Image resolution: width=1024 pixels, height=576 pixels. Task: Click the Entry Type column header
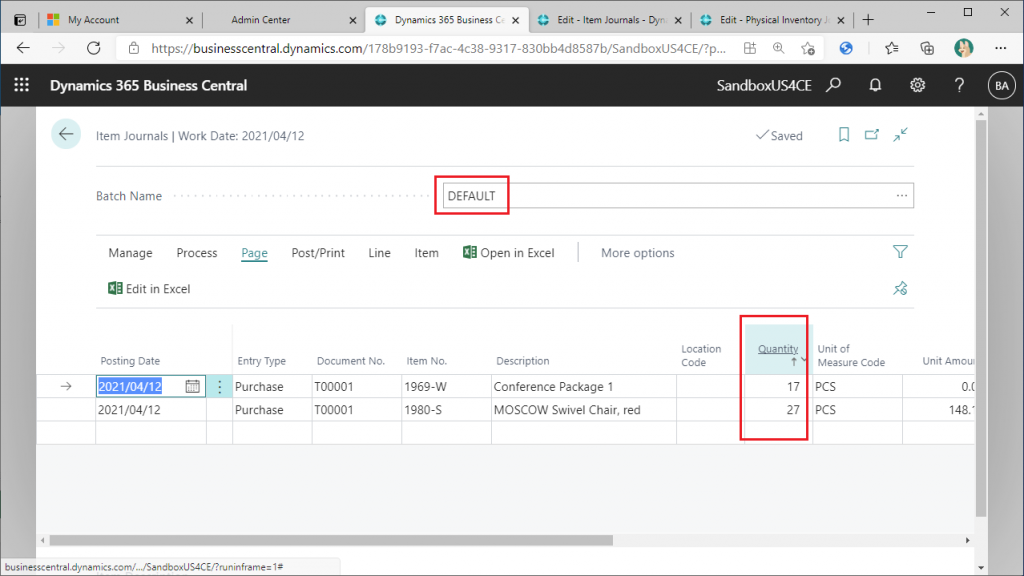click(261, 360)
